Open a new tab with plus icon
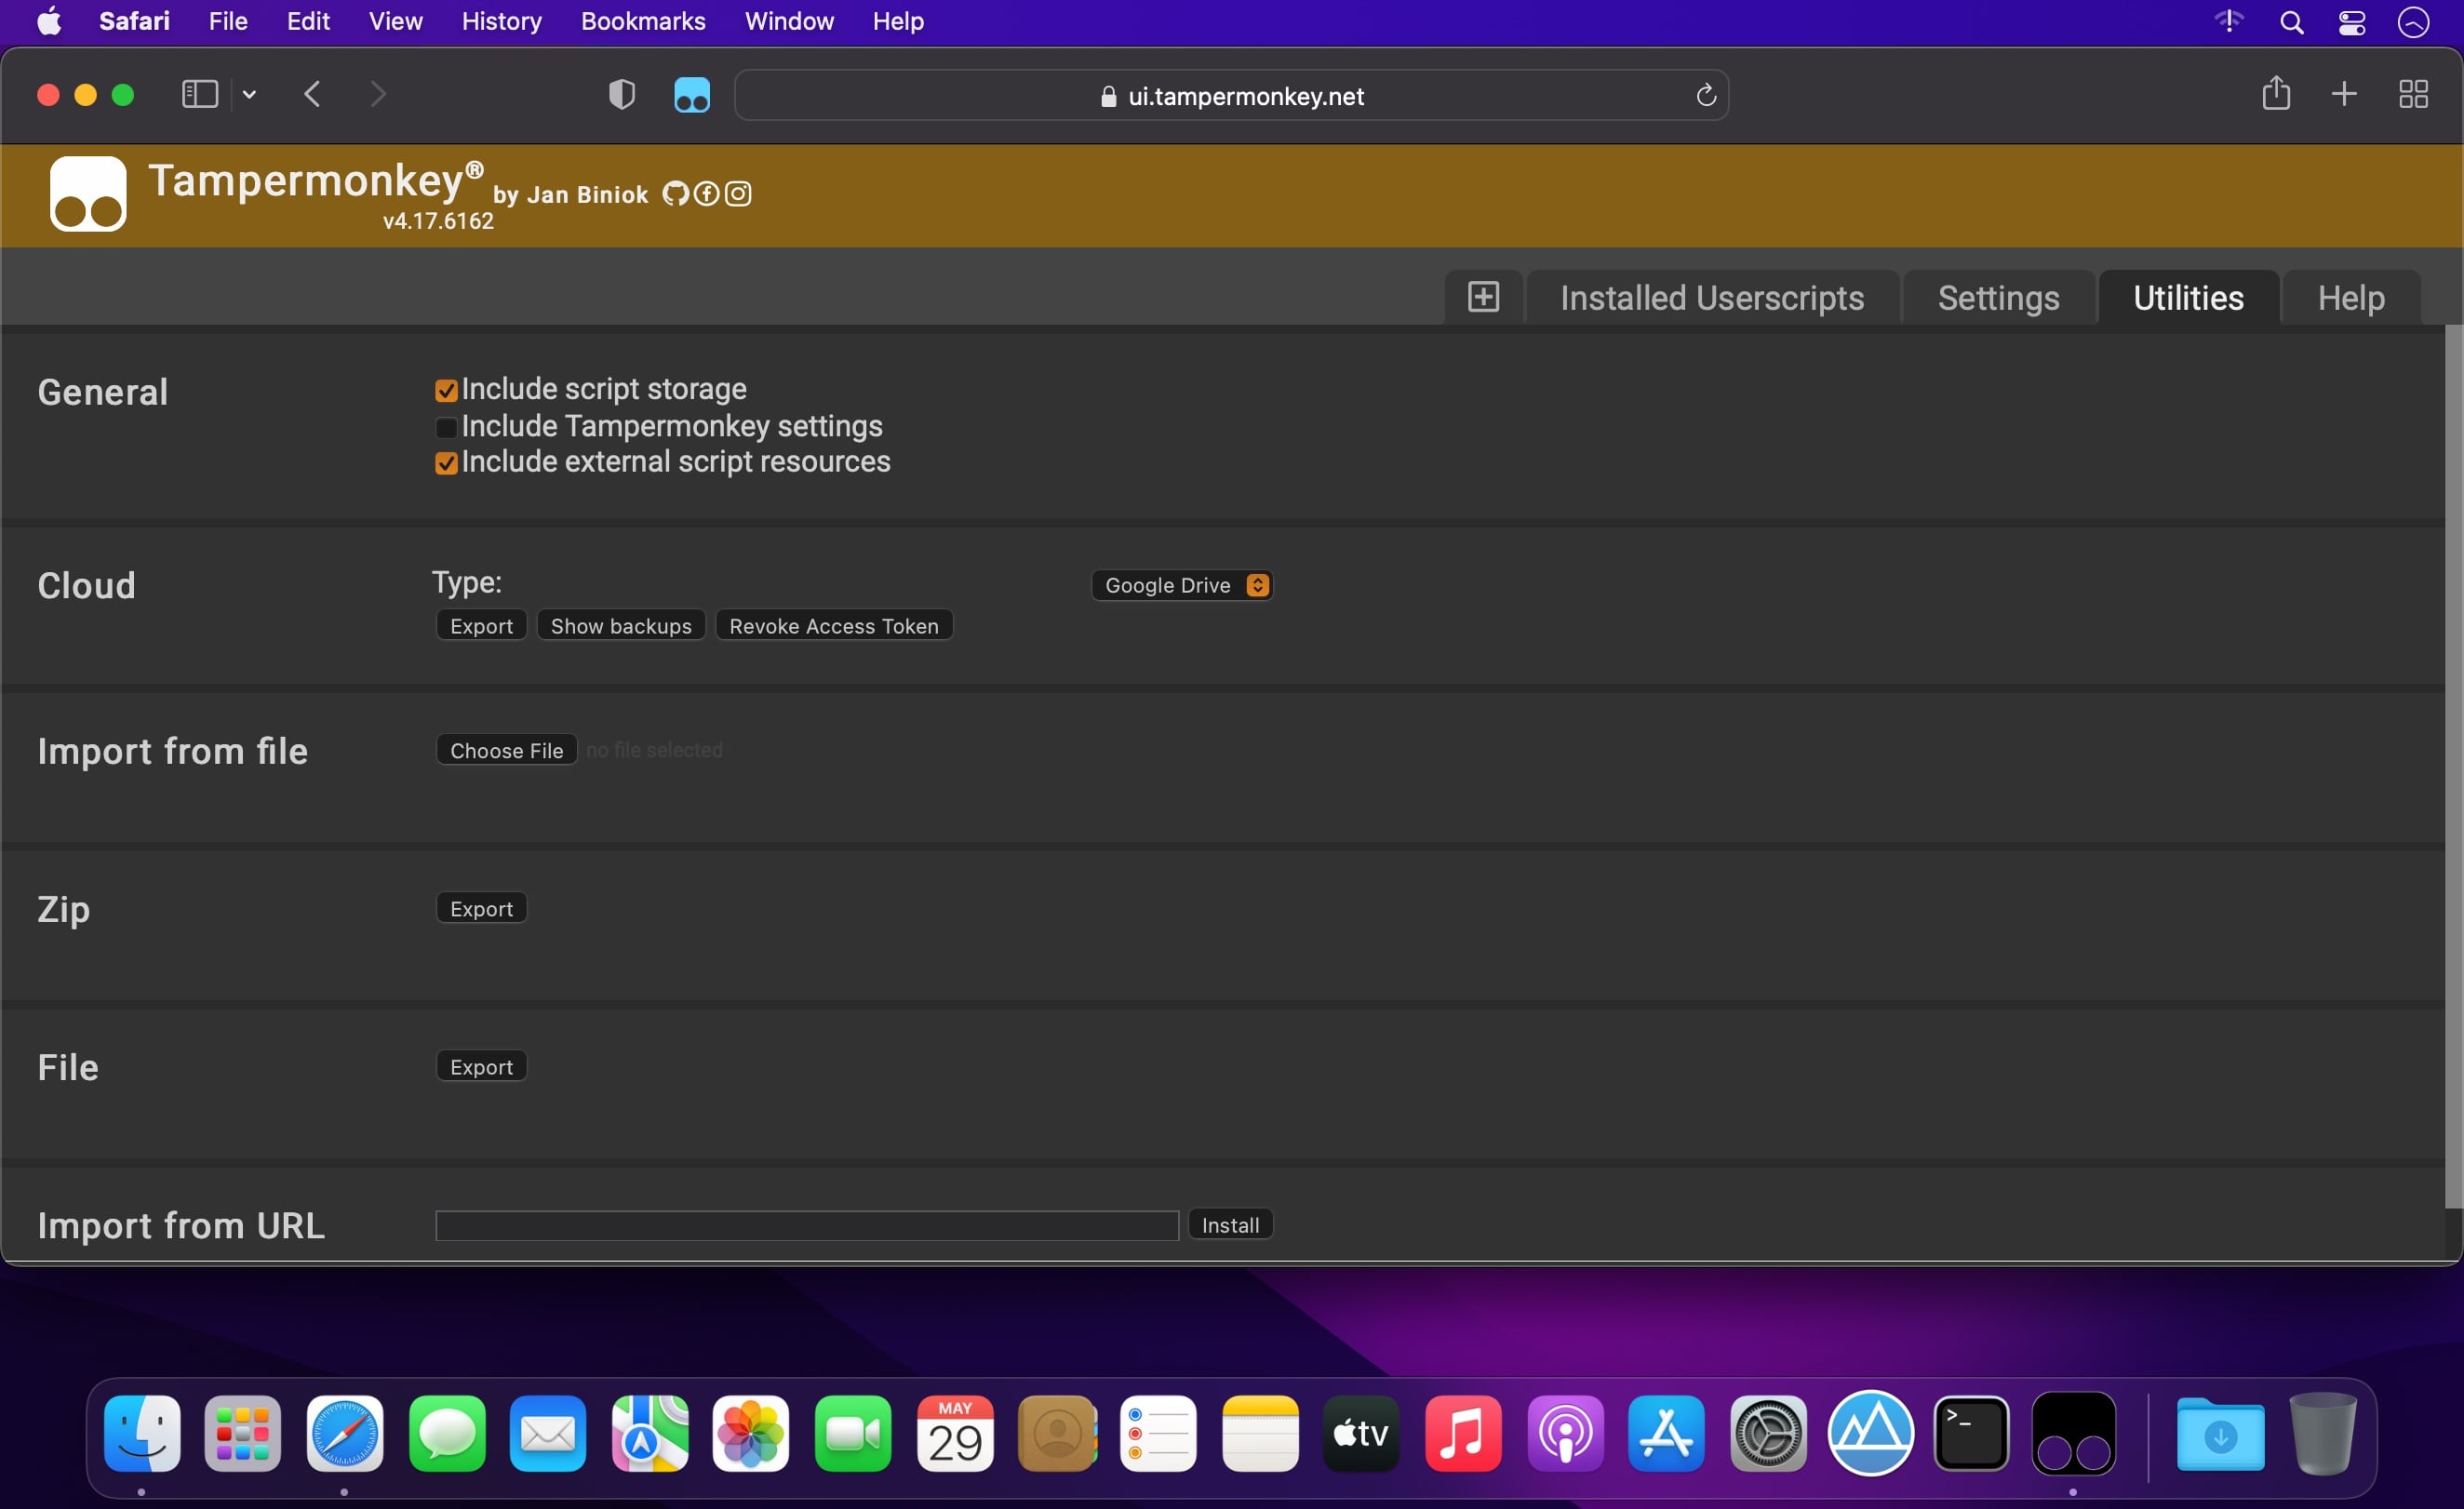 2344,94
